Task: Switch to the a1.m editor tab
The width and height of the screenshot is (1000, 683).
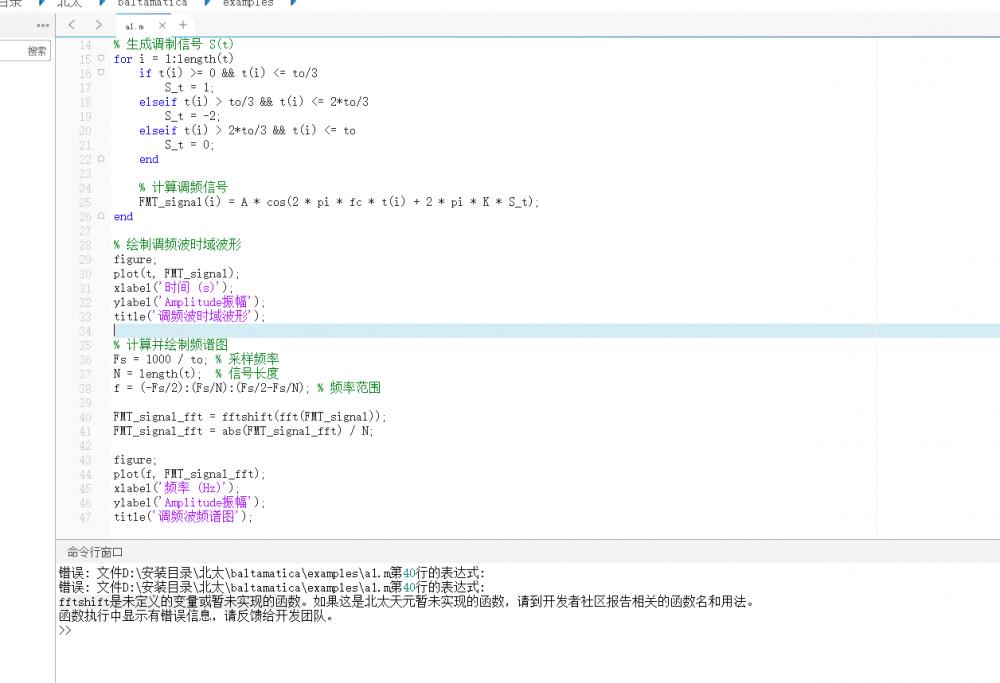Action: pos(135,26)
